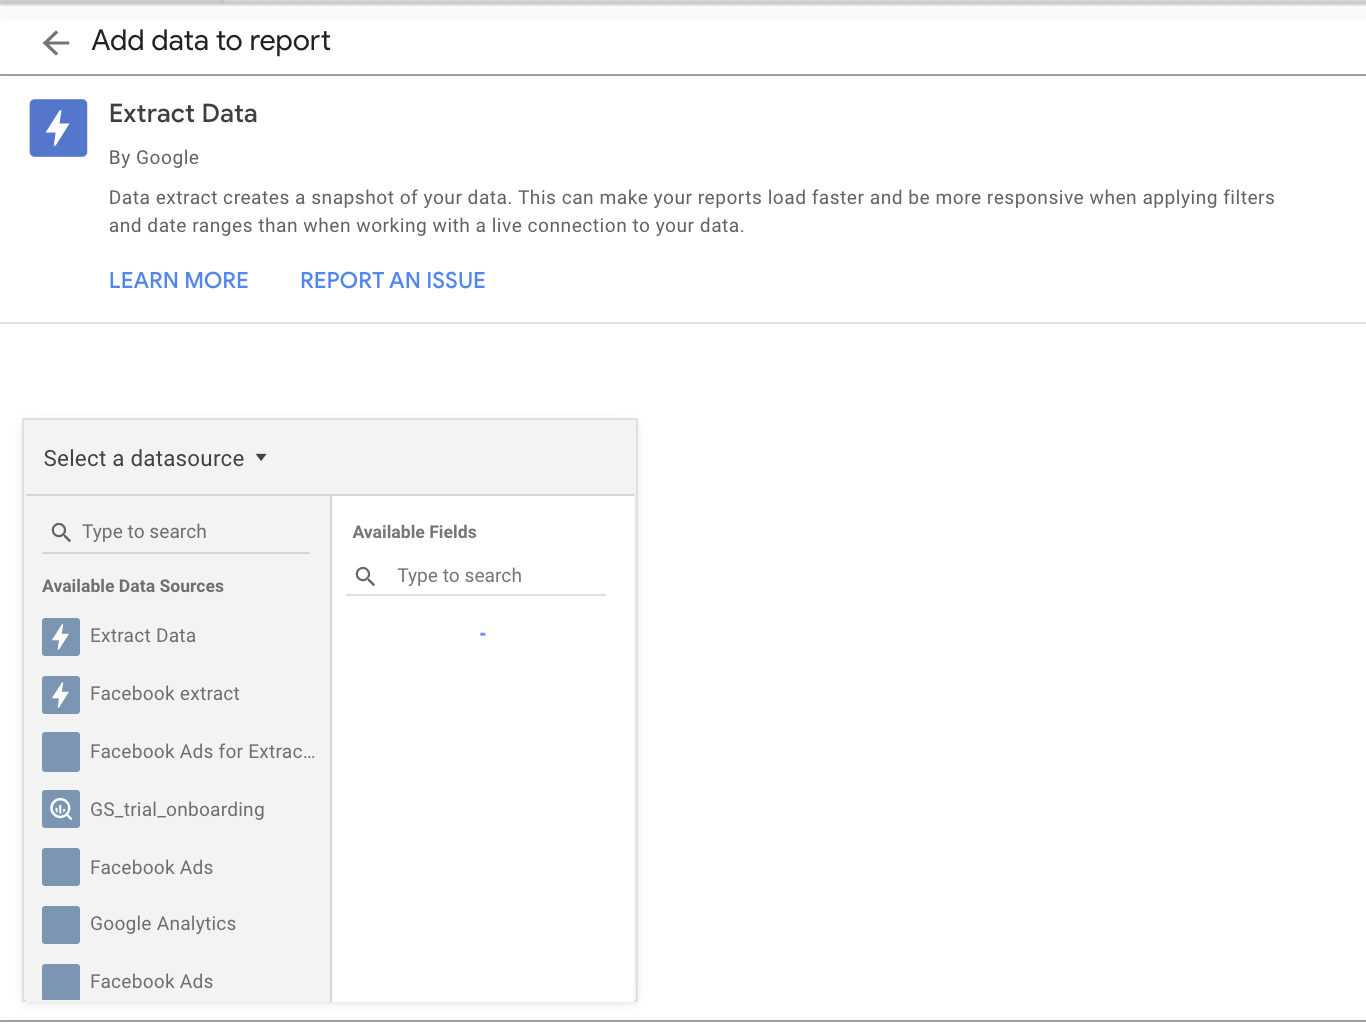Focus the data sources search field
This screenshot has height=1034, width=1366.
coord(190,532)
